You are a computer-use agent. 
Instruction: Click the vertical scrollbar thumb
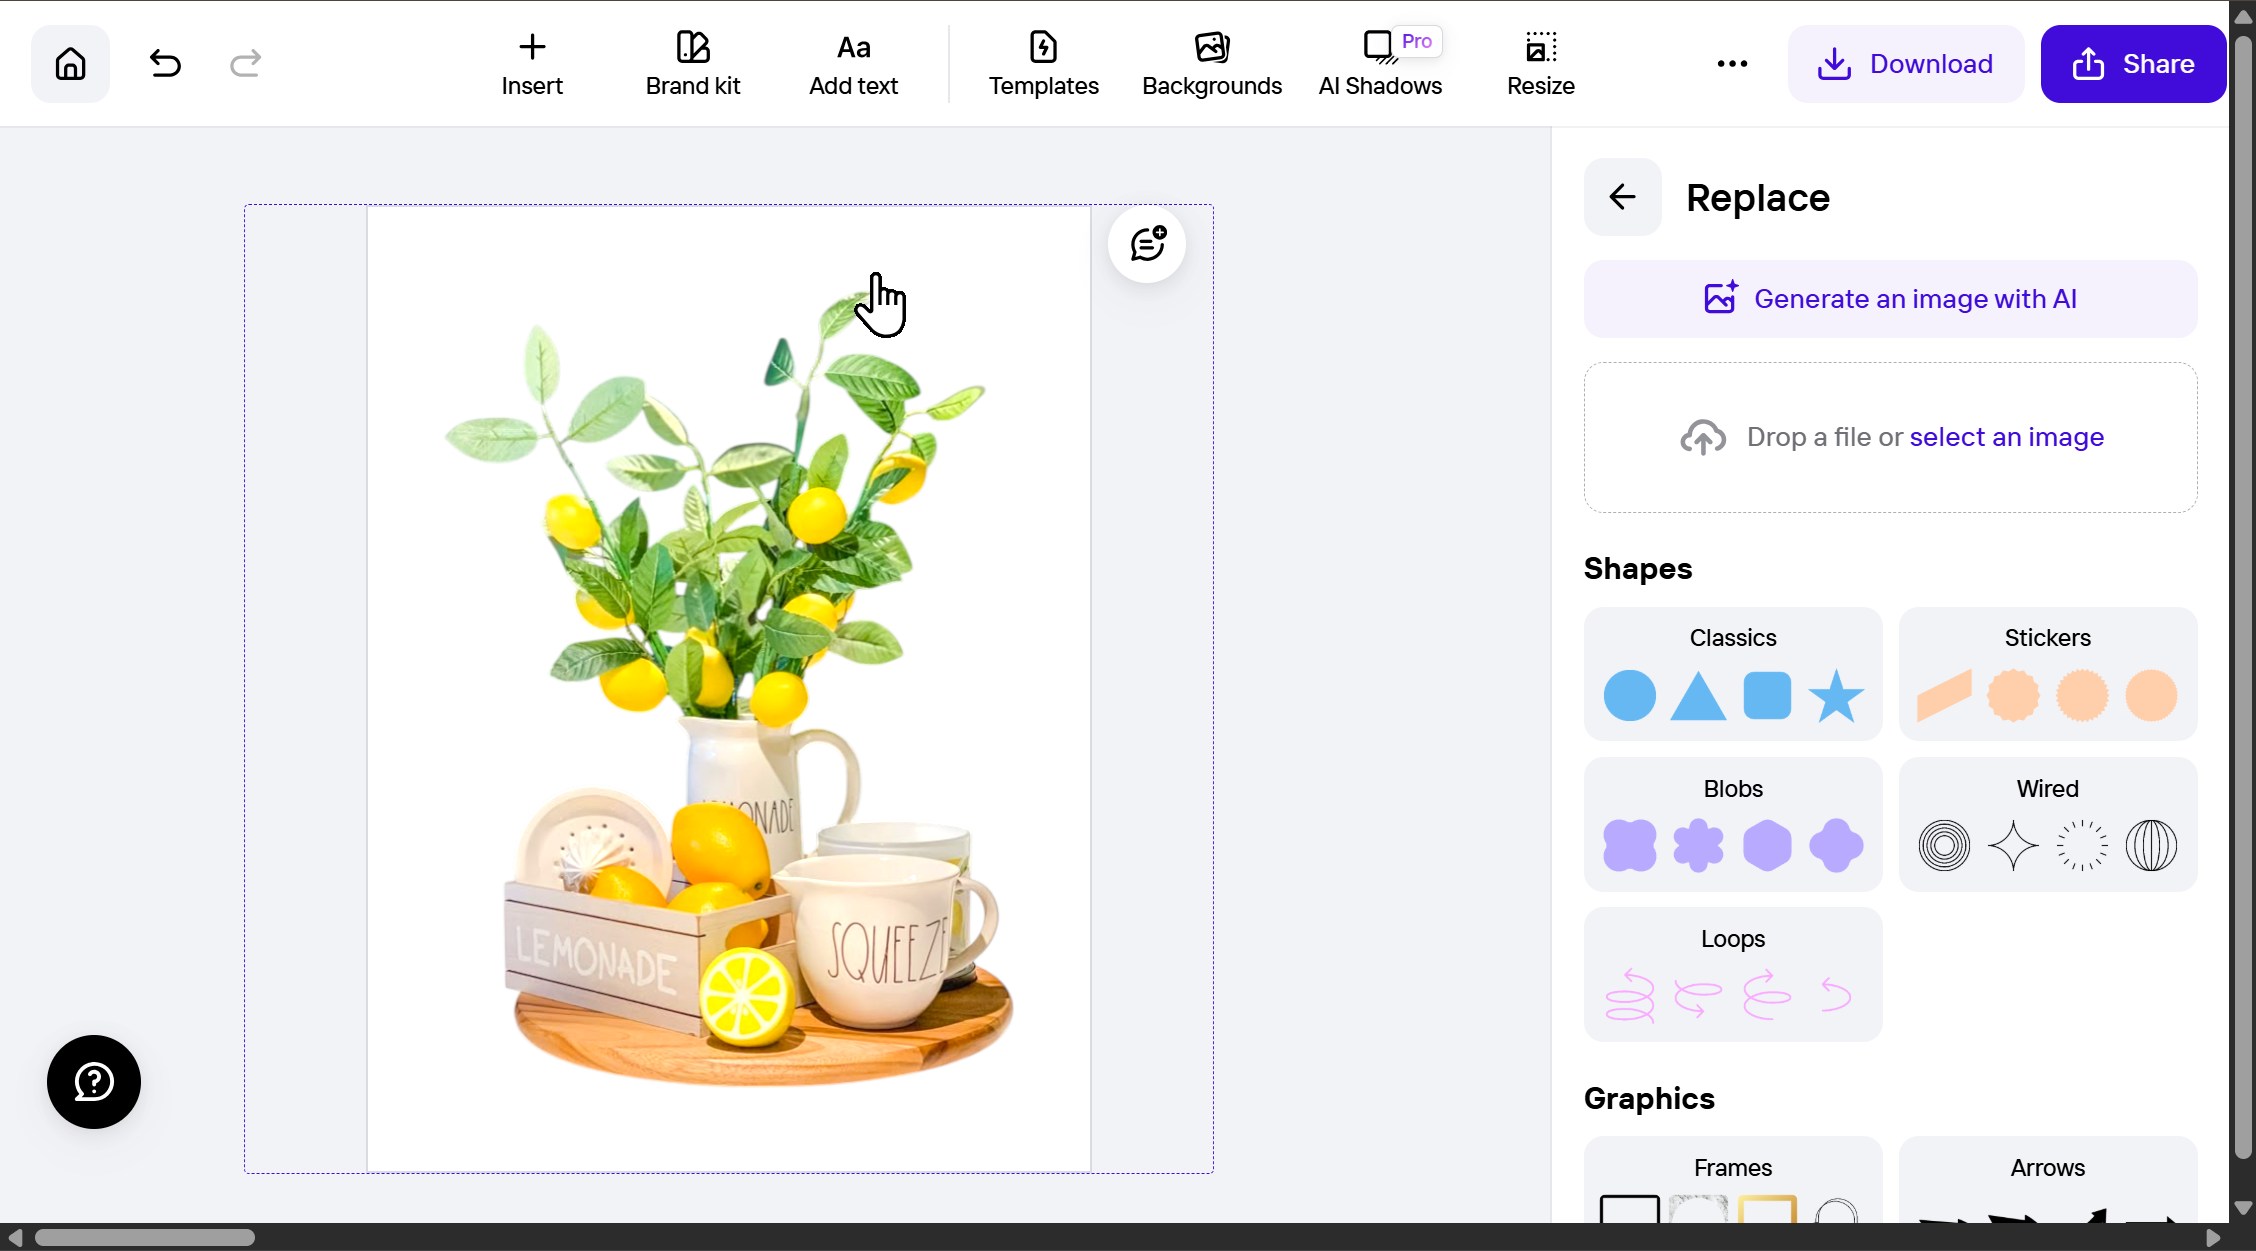pos(2243,598)
